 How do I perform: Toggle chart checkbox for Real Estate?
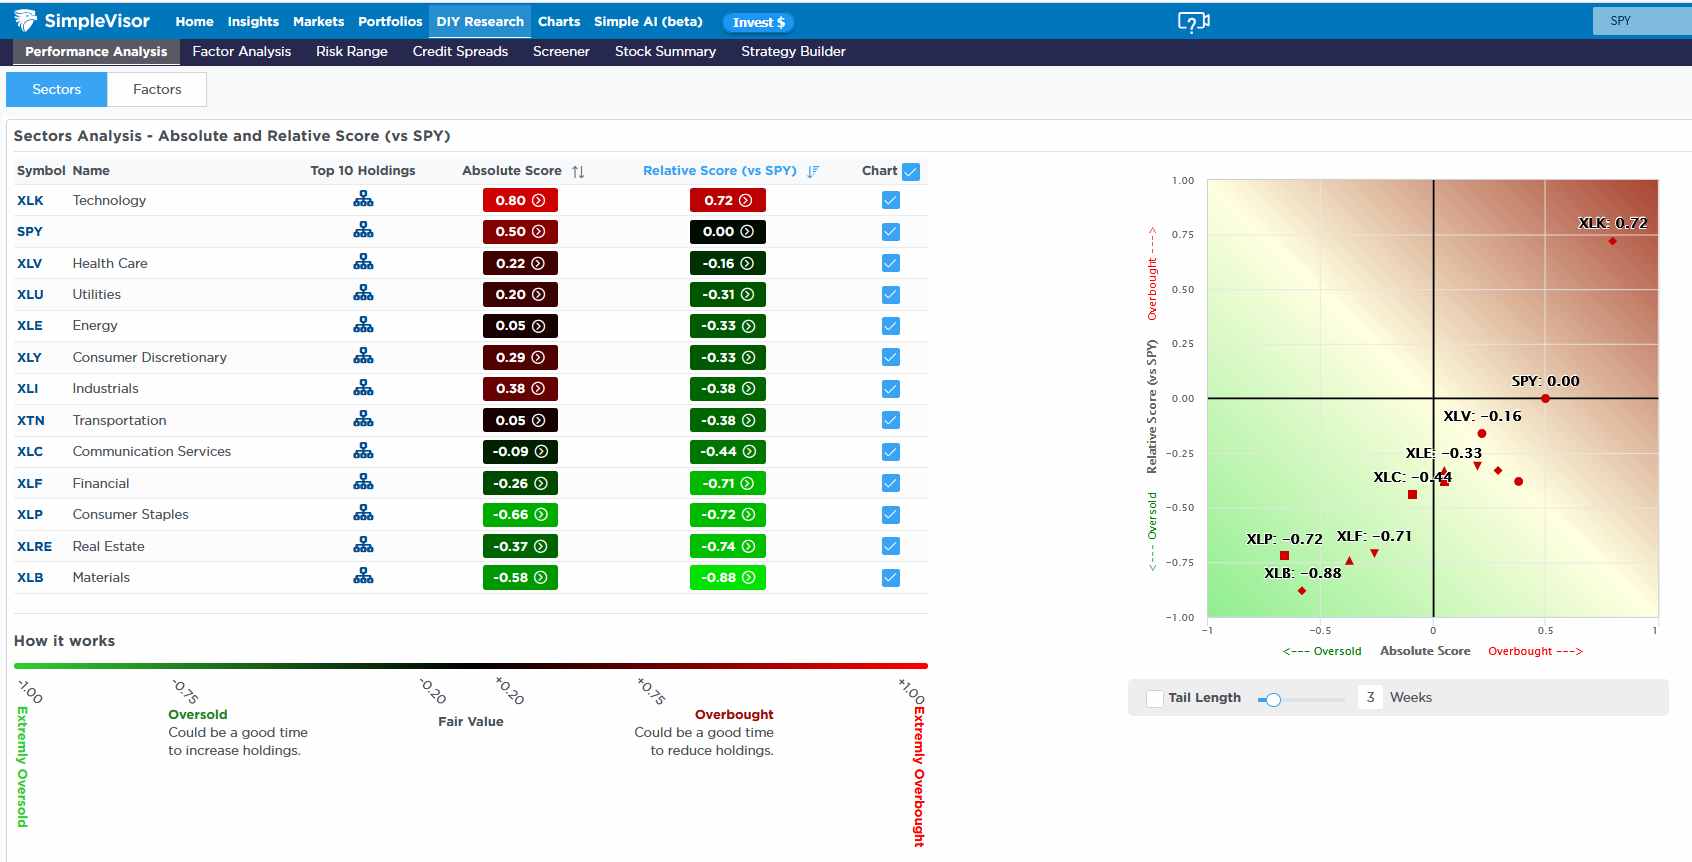(891, 546)
